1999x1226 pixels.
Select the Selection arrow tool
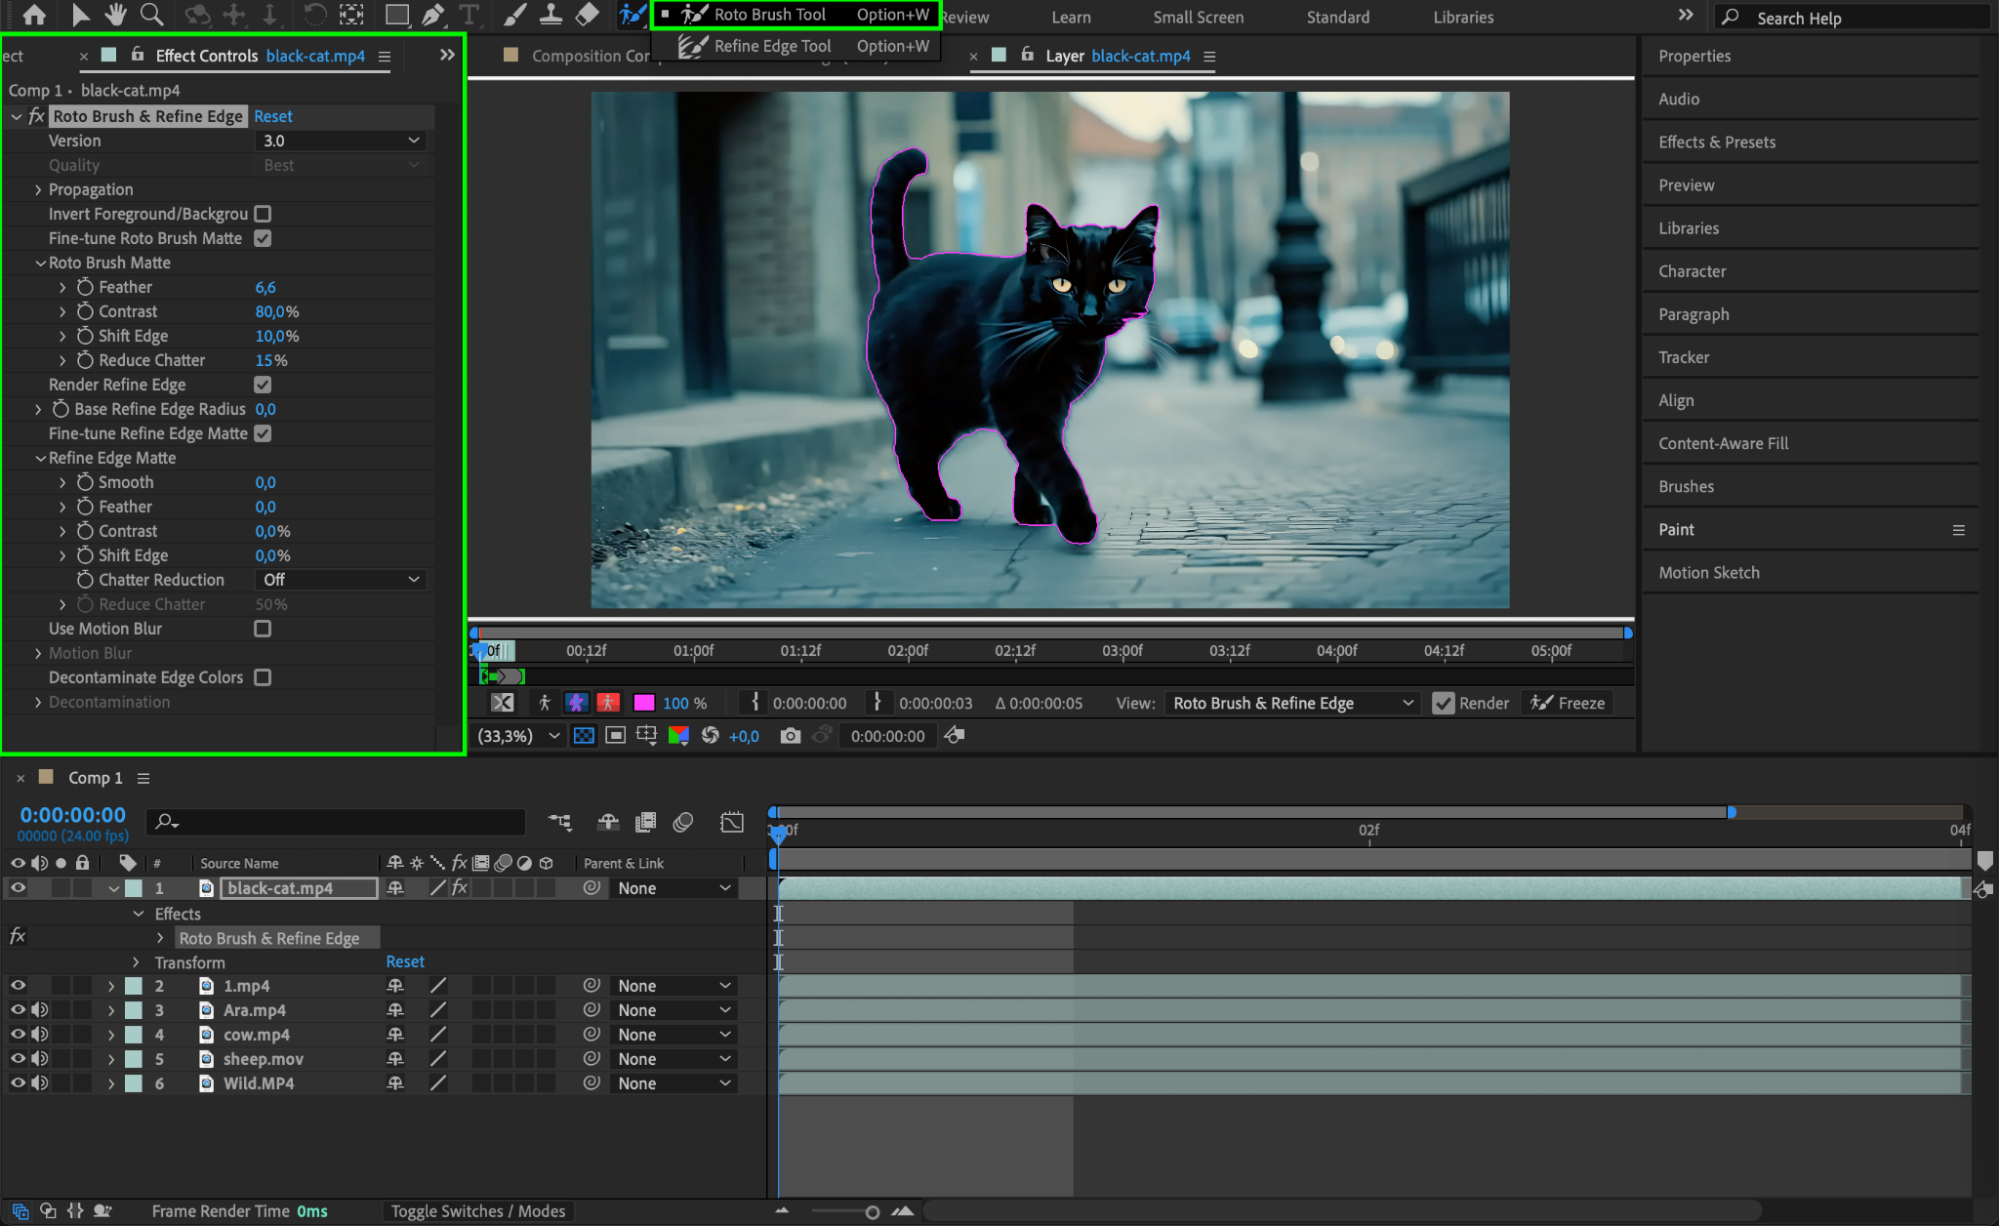tap(80, 15)
